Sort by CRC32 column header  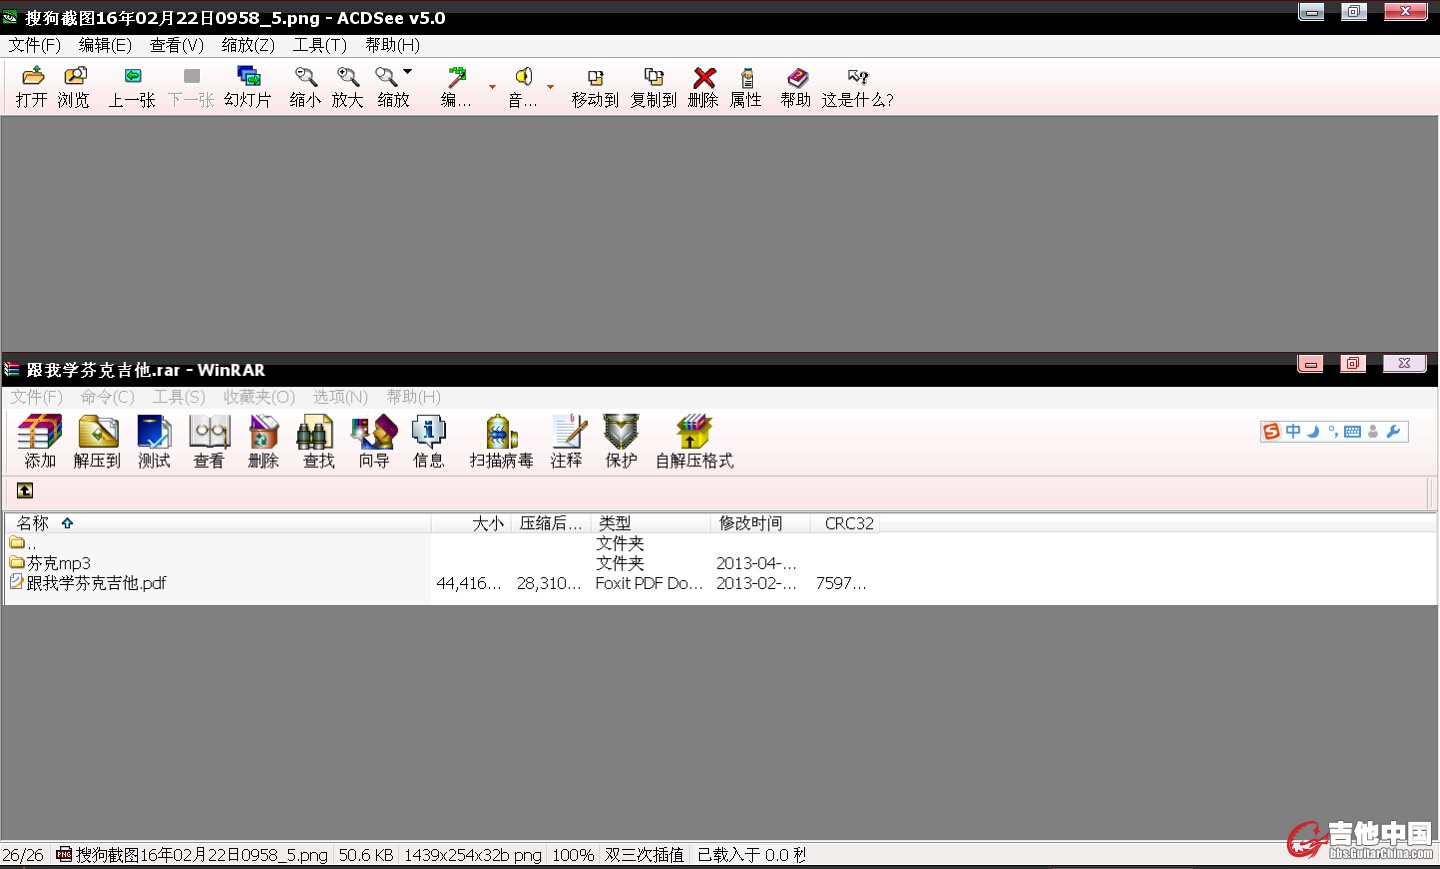[x=845, y=523]
